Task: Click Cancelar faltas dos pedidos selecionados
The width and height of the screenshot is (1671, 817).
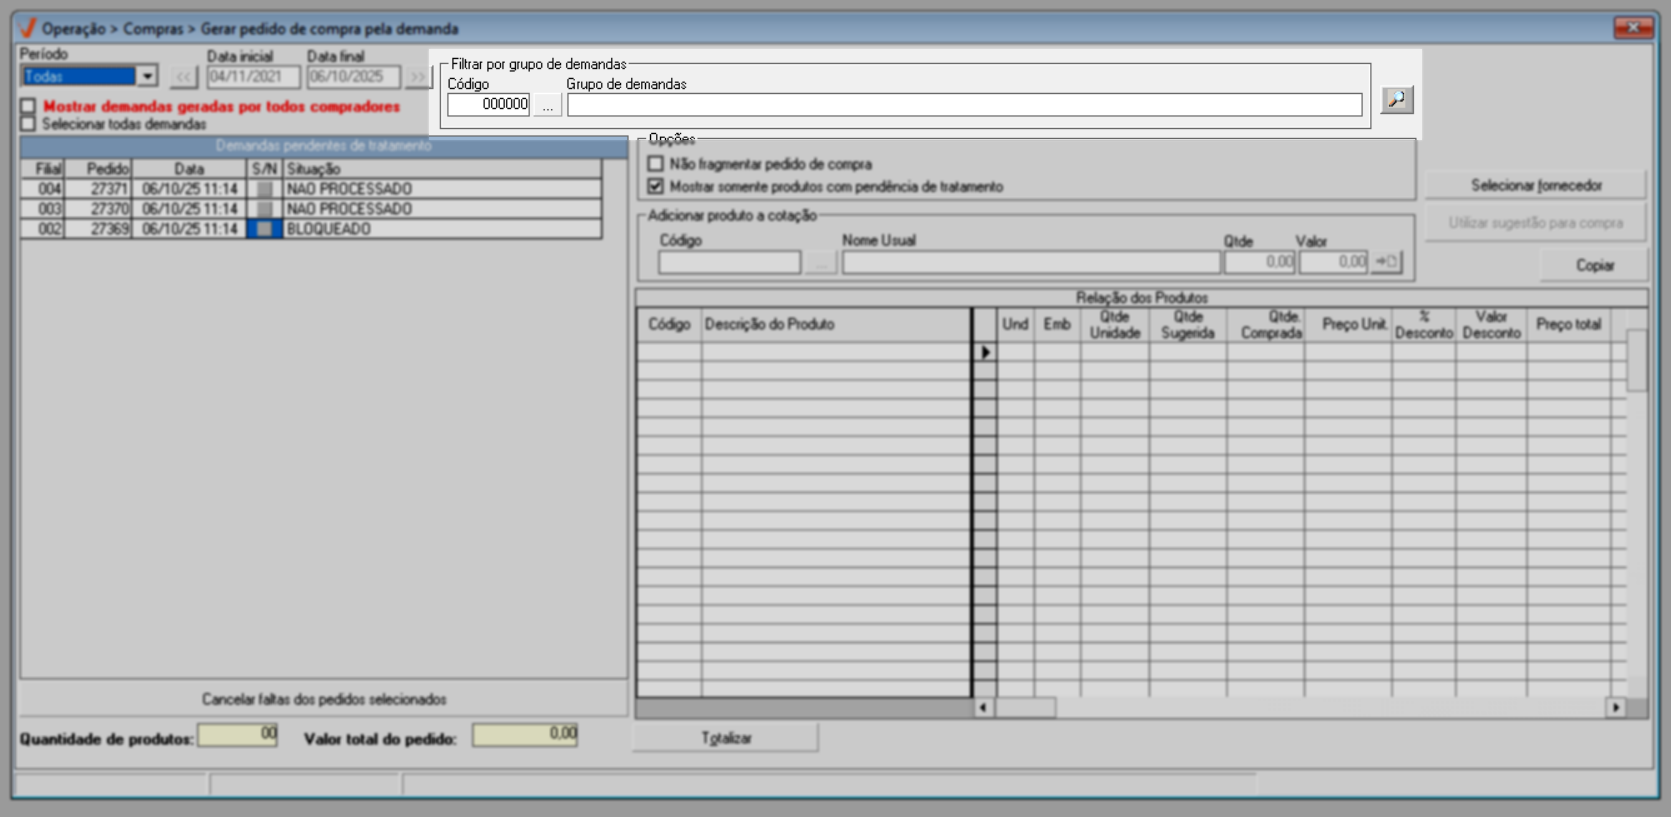Action: click(324, 699)
